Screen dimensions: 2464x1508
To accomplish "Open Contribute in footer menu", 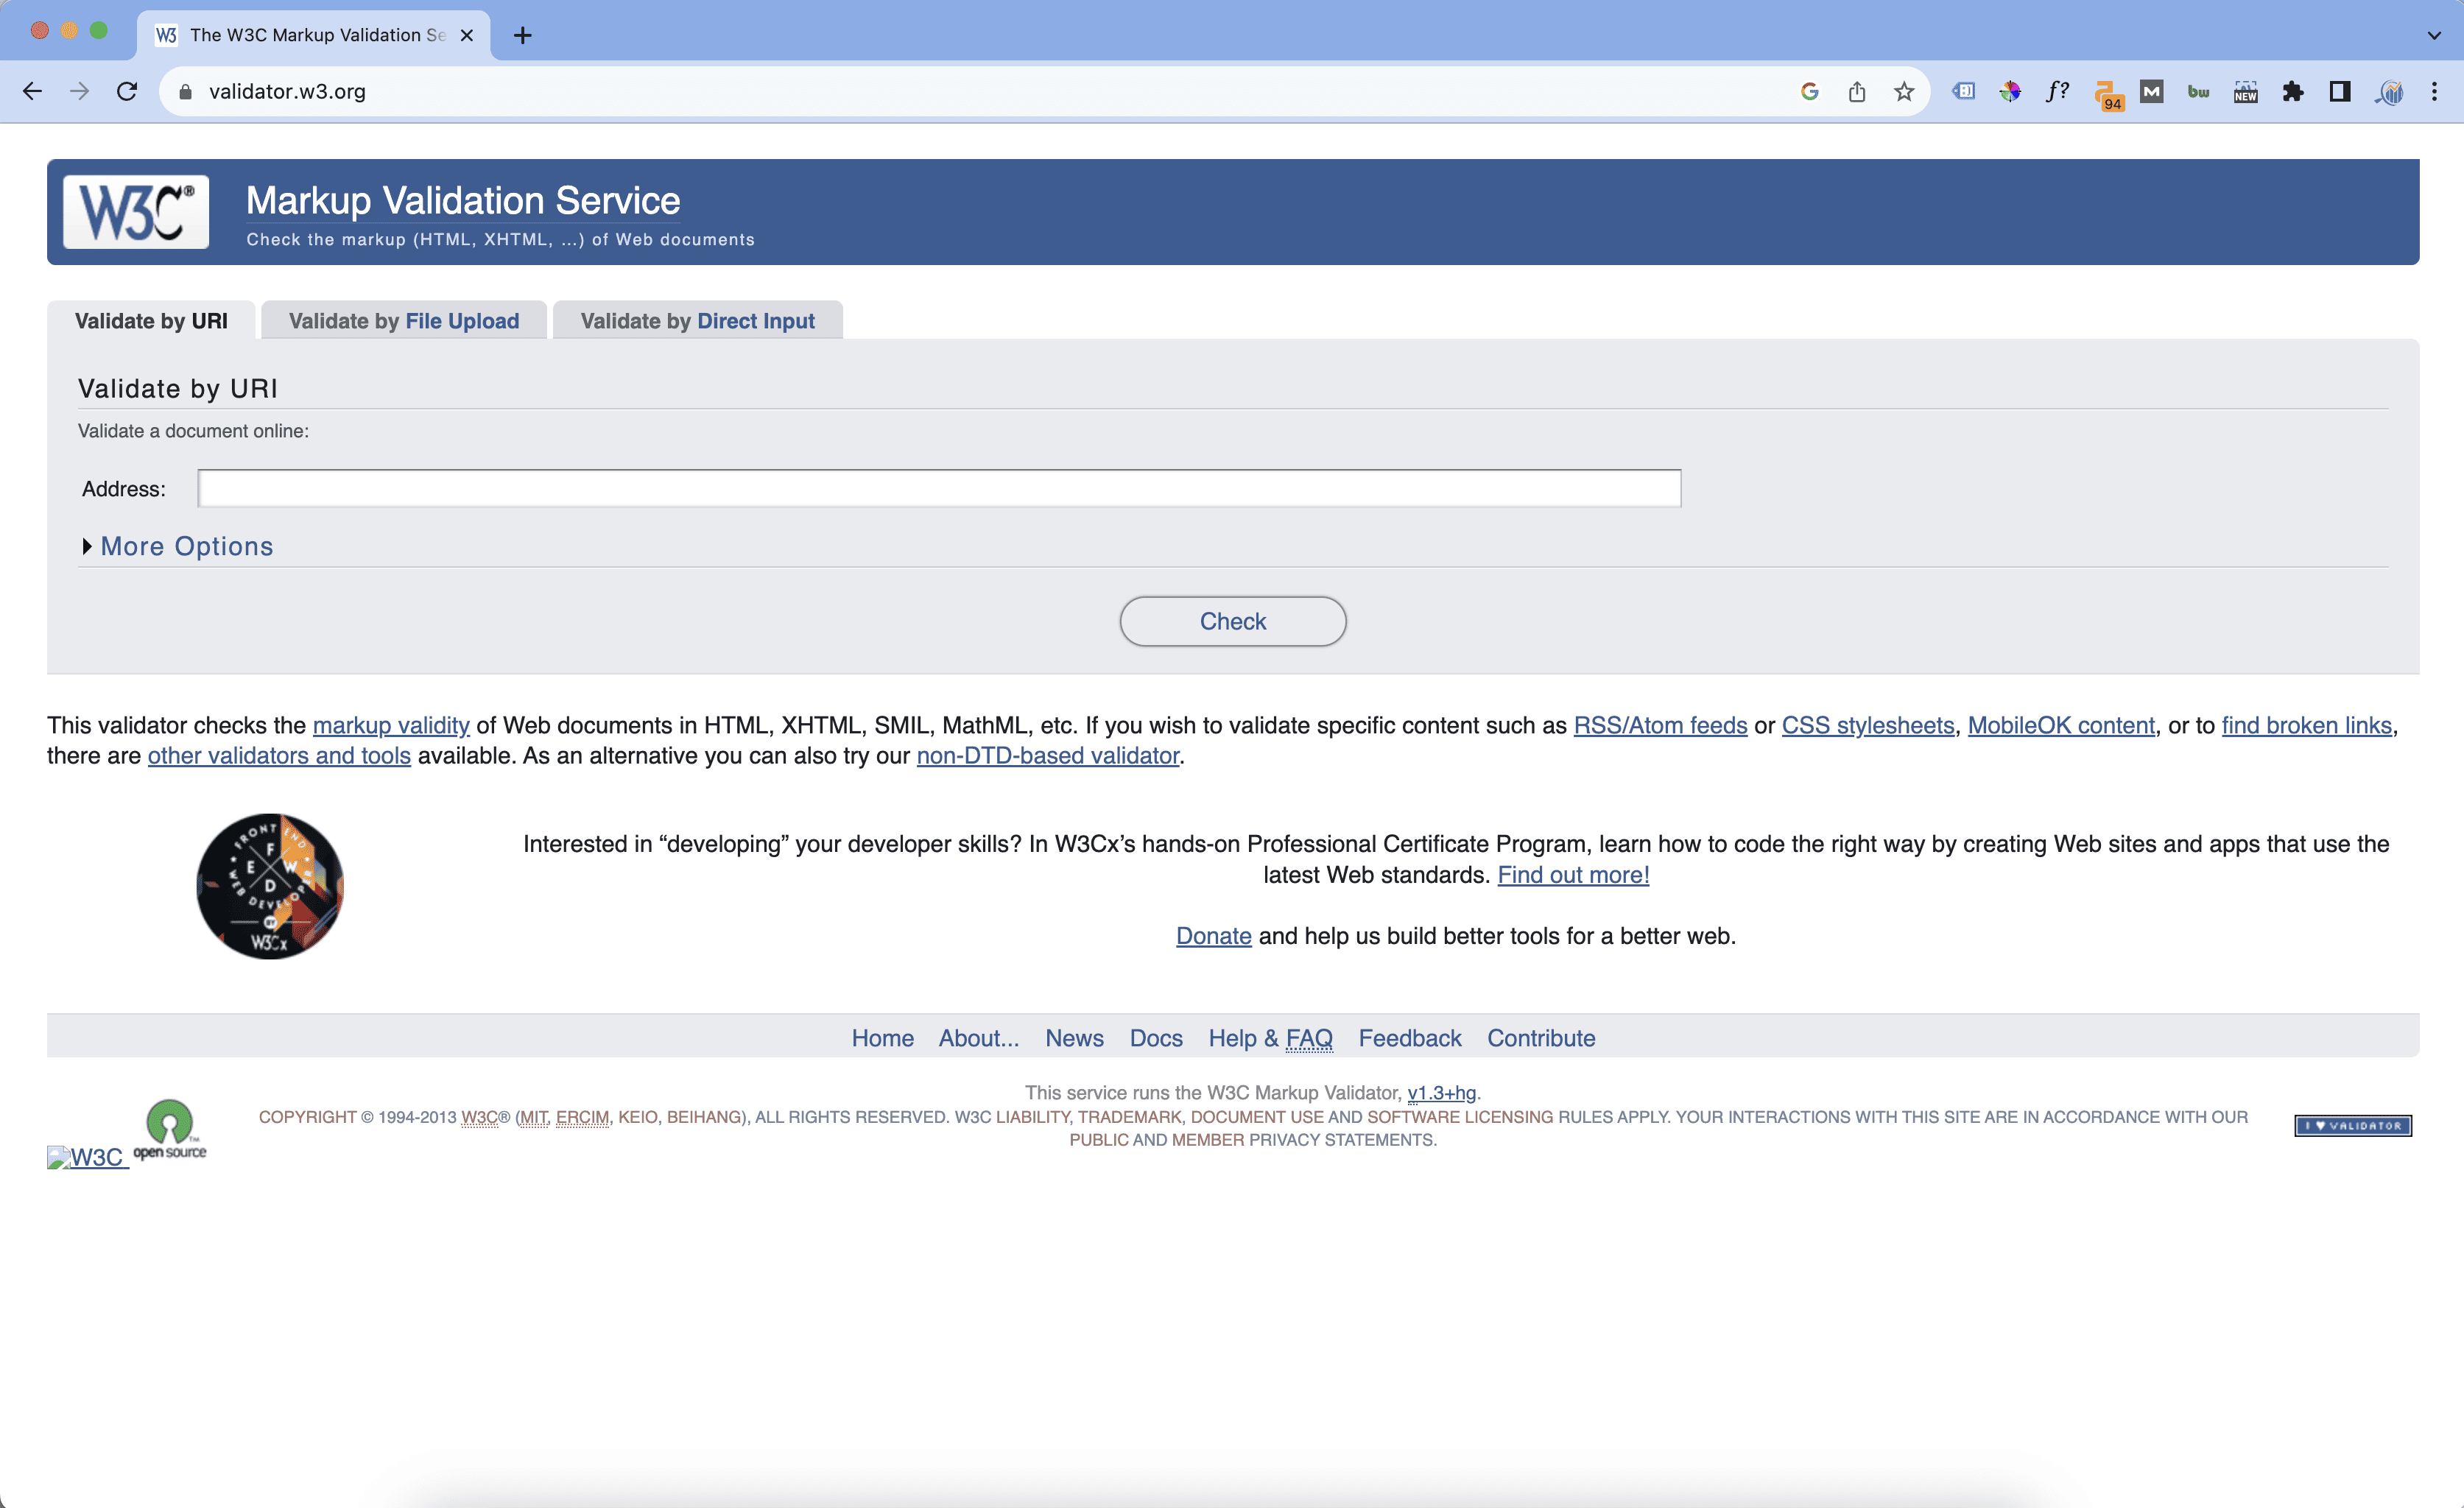I will (x=1541, y=1038).
